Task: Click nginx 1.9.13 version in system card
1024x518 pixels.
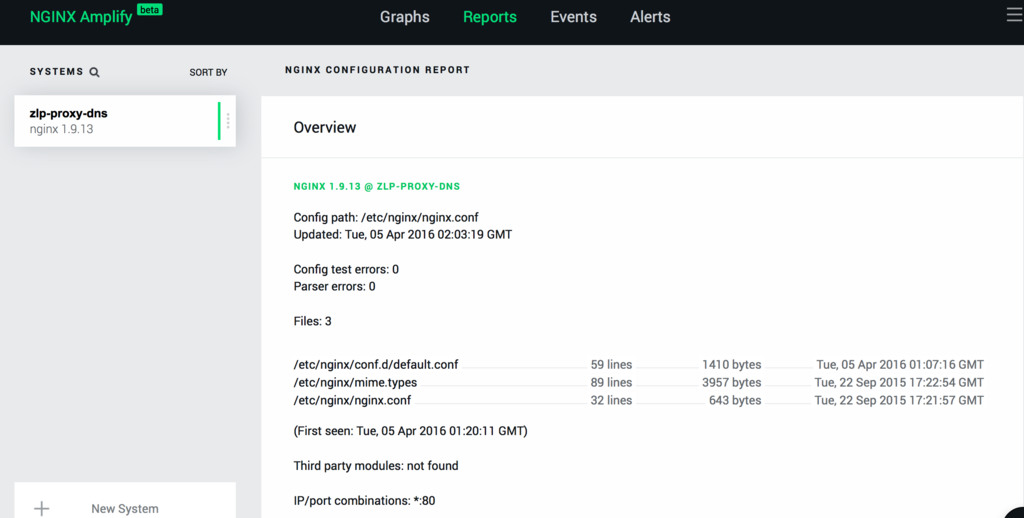Action: pyautogui.click(x=61, y=129)
